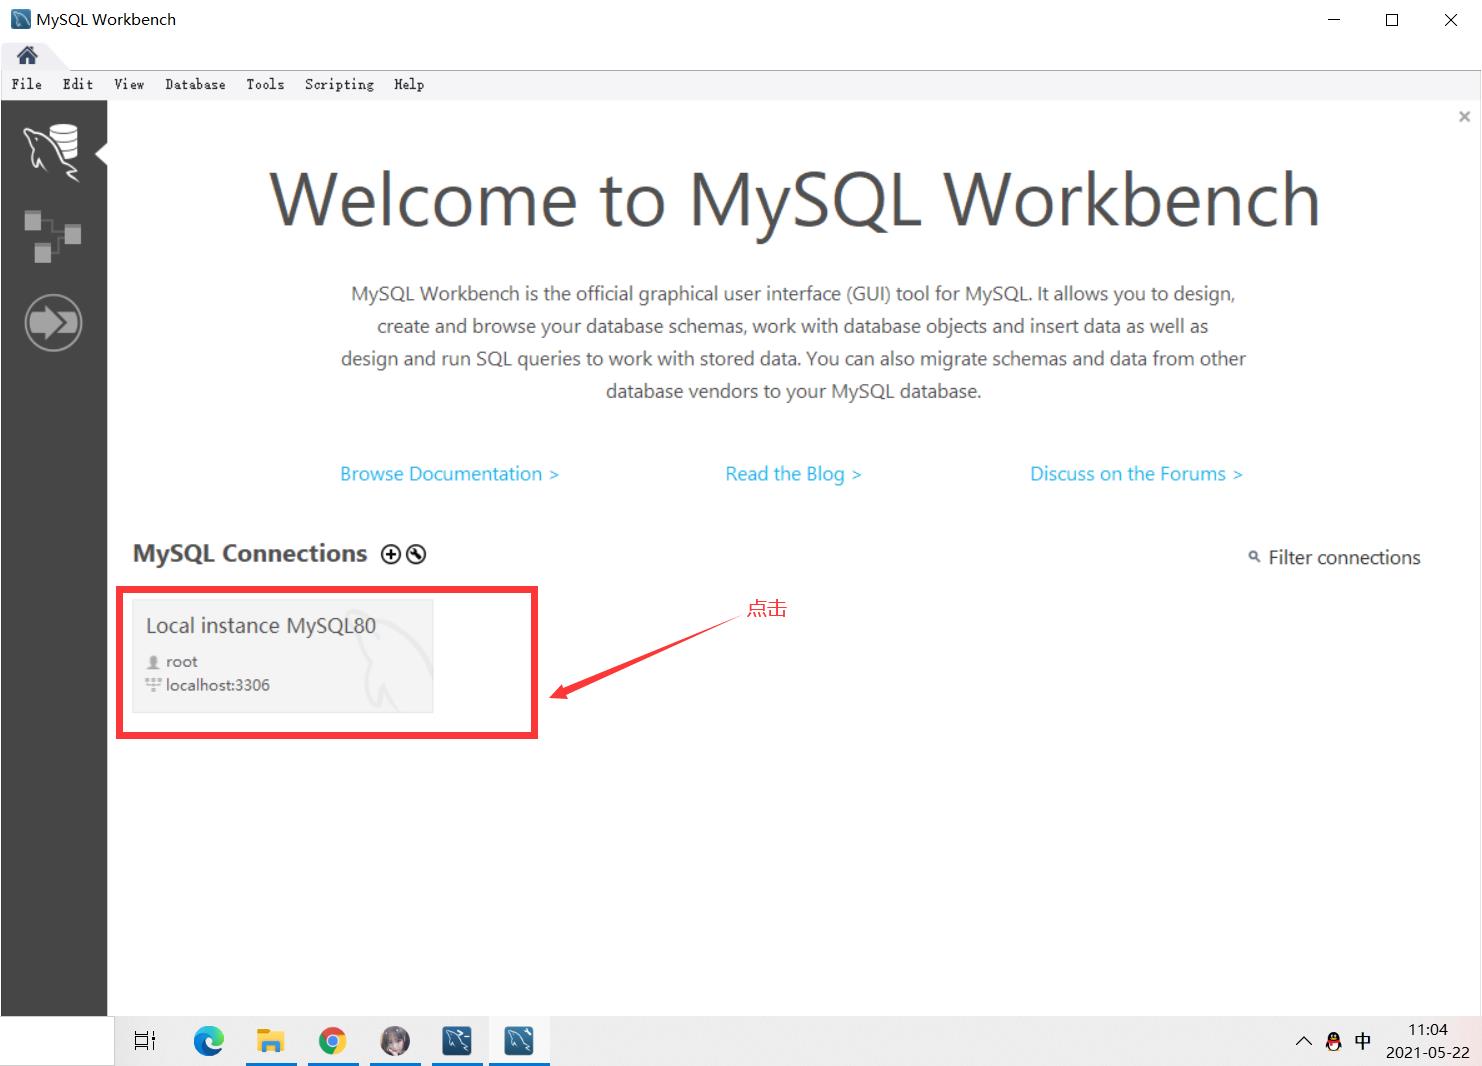Open the Scripting menu

coord(339,84)
